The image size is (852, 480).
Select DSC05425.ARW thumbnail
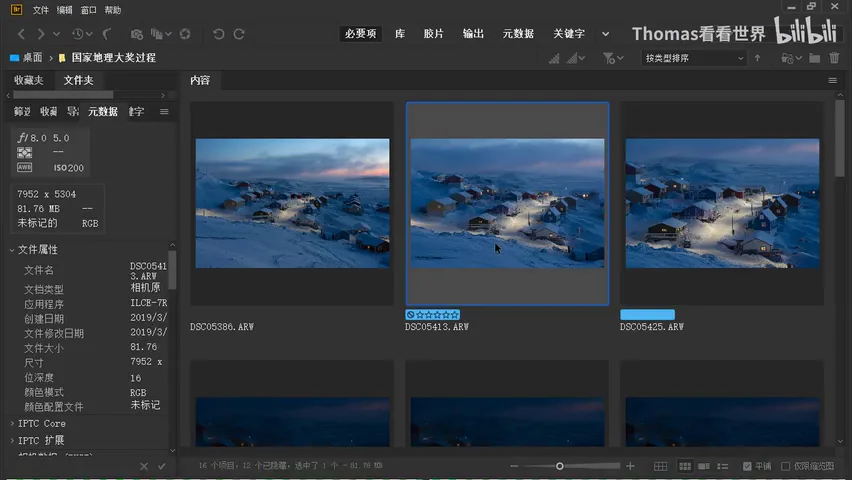click(x=722, y=203)
